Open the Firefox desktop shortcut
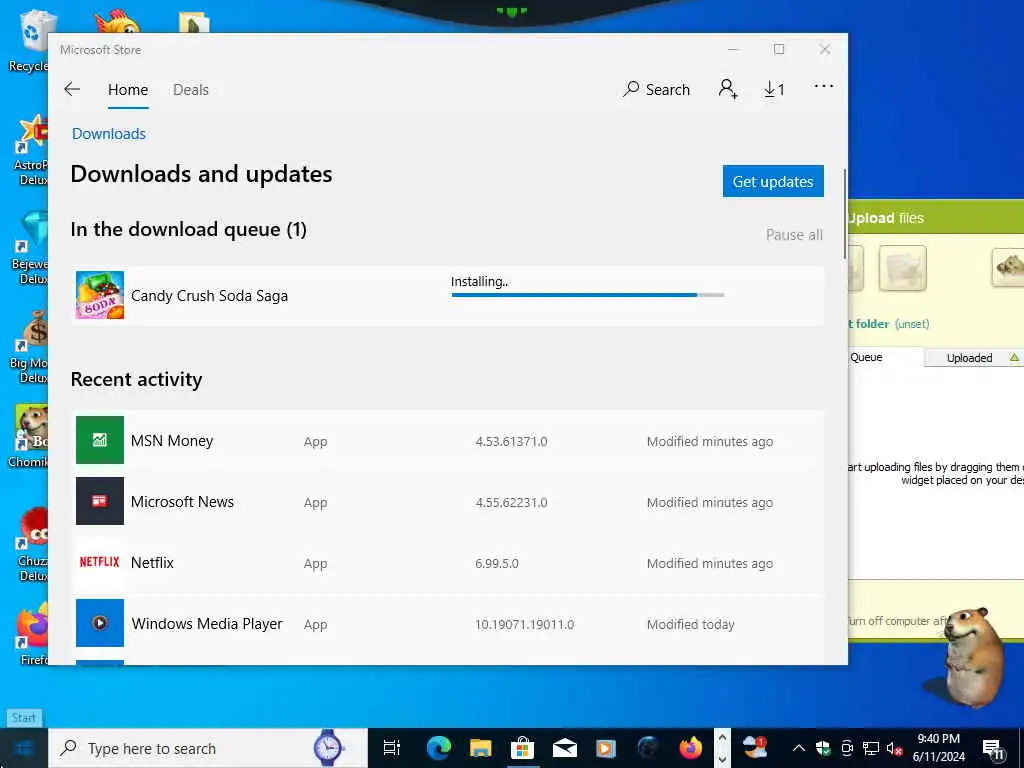 32,635
